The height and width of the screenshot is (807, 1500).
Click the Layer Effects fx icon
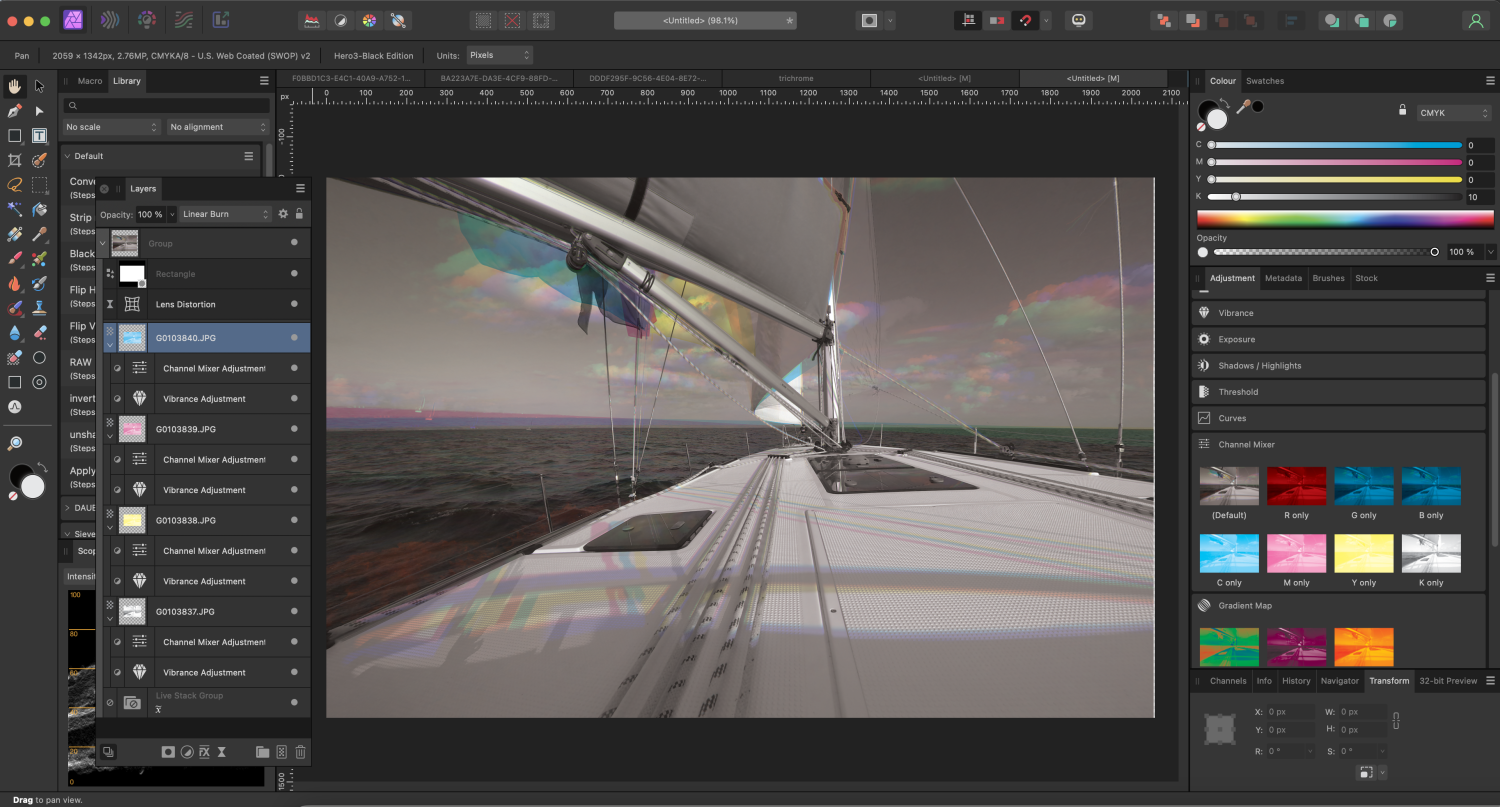[x=204, y=752]
